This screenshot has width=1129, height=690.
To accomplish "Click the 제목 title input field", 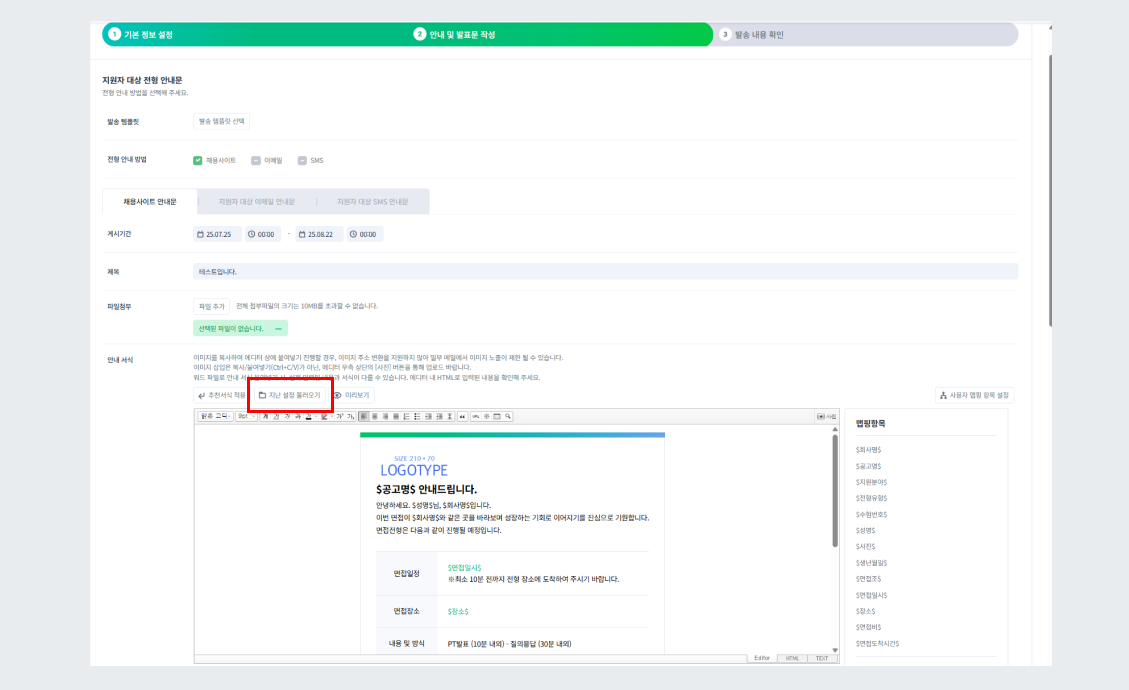I will pyautogui.click(x=605, y=271).
